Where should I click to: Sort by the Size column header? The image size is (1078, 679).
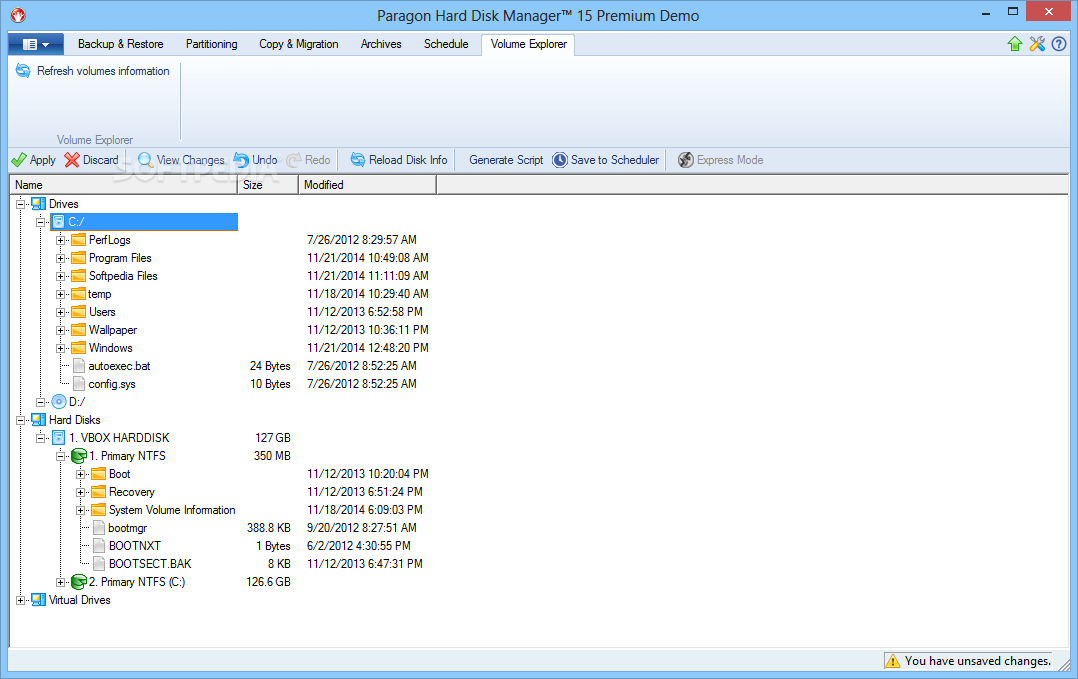tap(268, 185)
